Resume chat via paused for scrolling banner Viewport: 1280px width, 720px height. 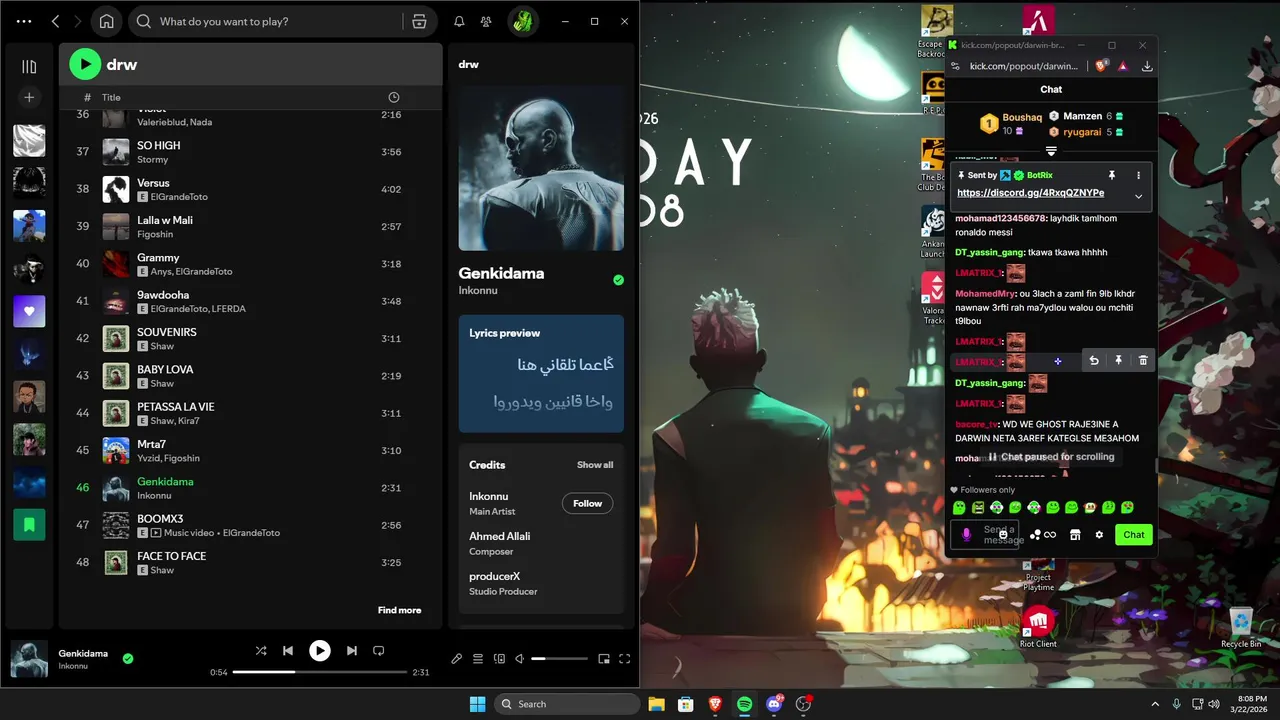1050,457
